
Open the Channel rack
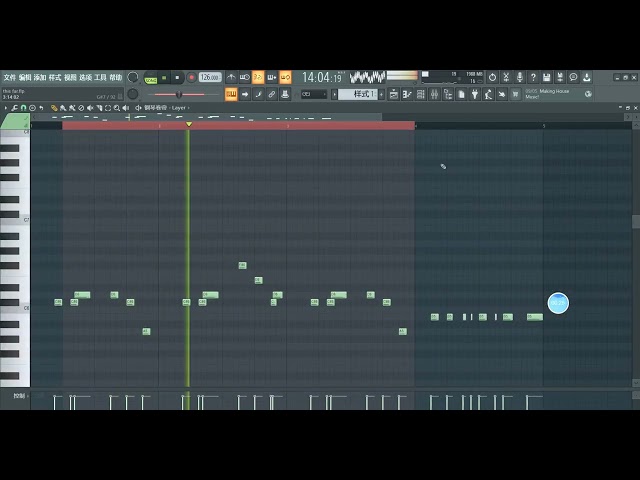420,94
